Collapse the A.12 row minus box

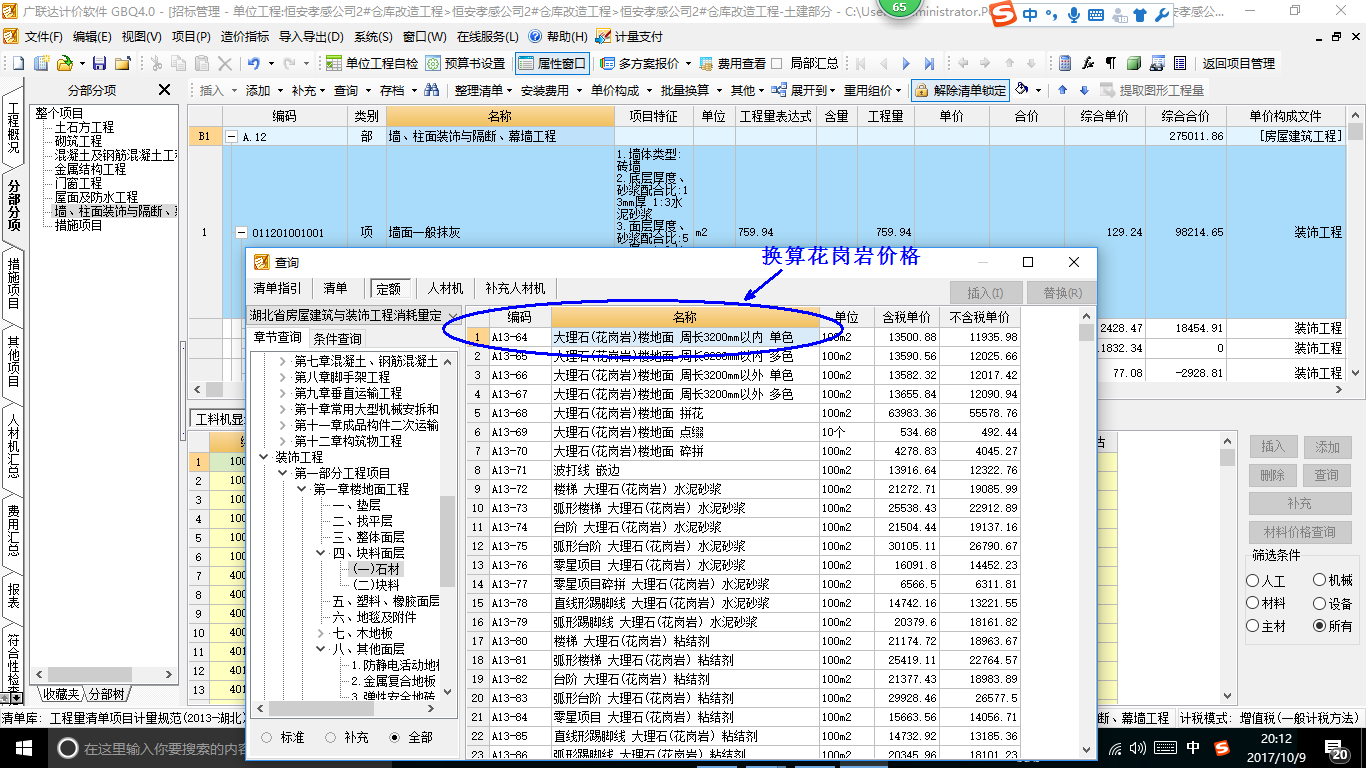click(232, 136)
